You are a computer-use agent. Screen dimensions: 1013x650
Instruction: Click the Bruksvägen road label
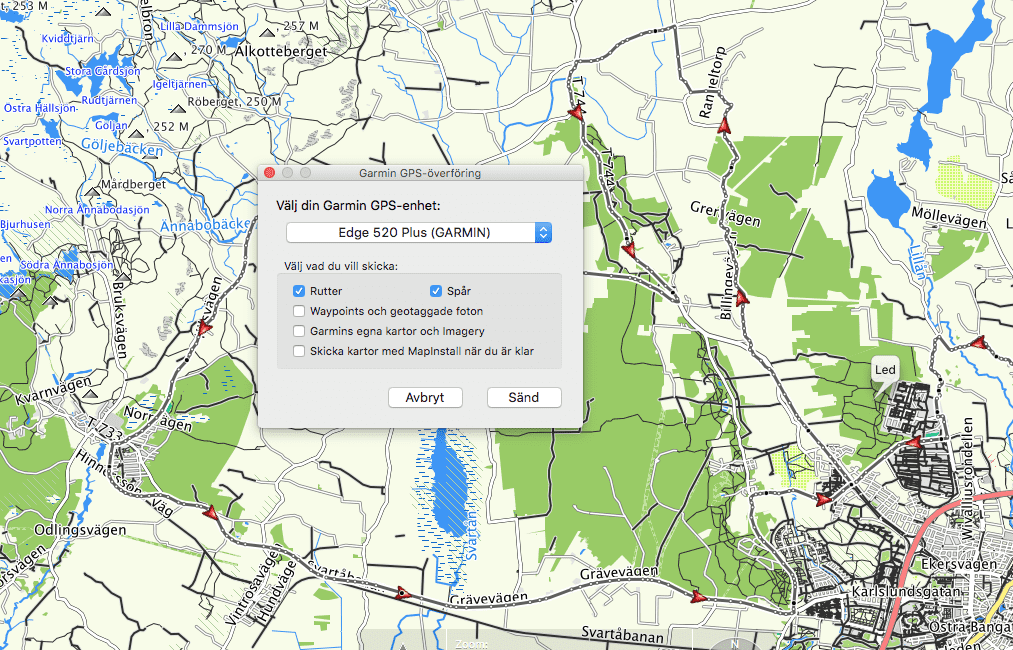(x=120, y=319)
